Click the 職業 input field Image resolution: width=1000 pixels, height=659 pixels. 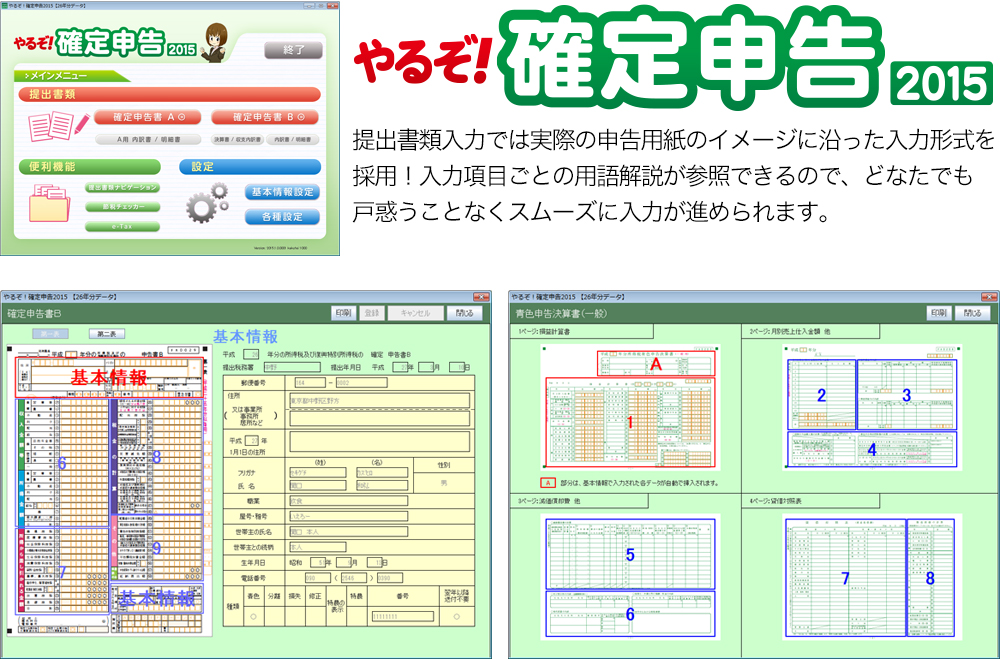tap(348, 501)
